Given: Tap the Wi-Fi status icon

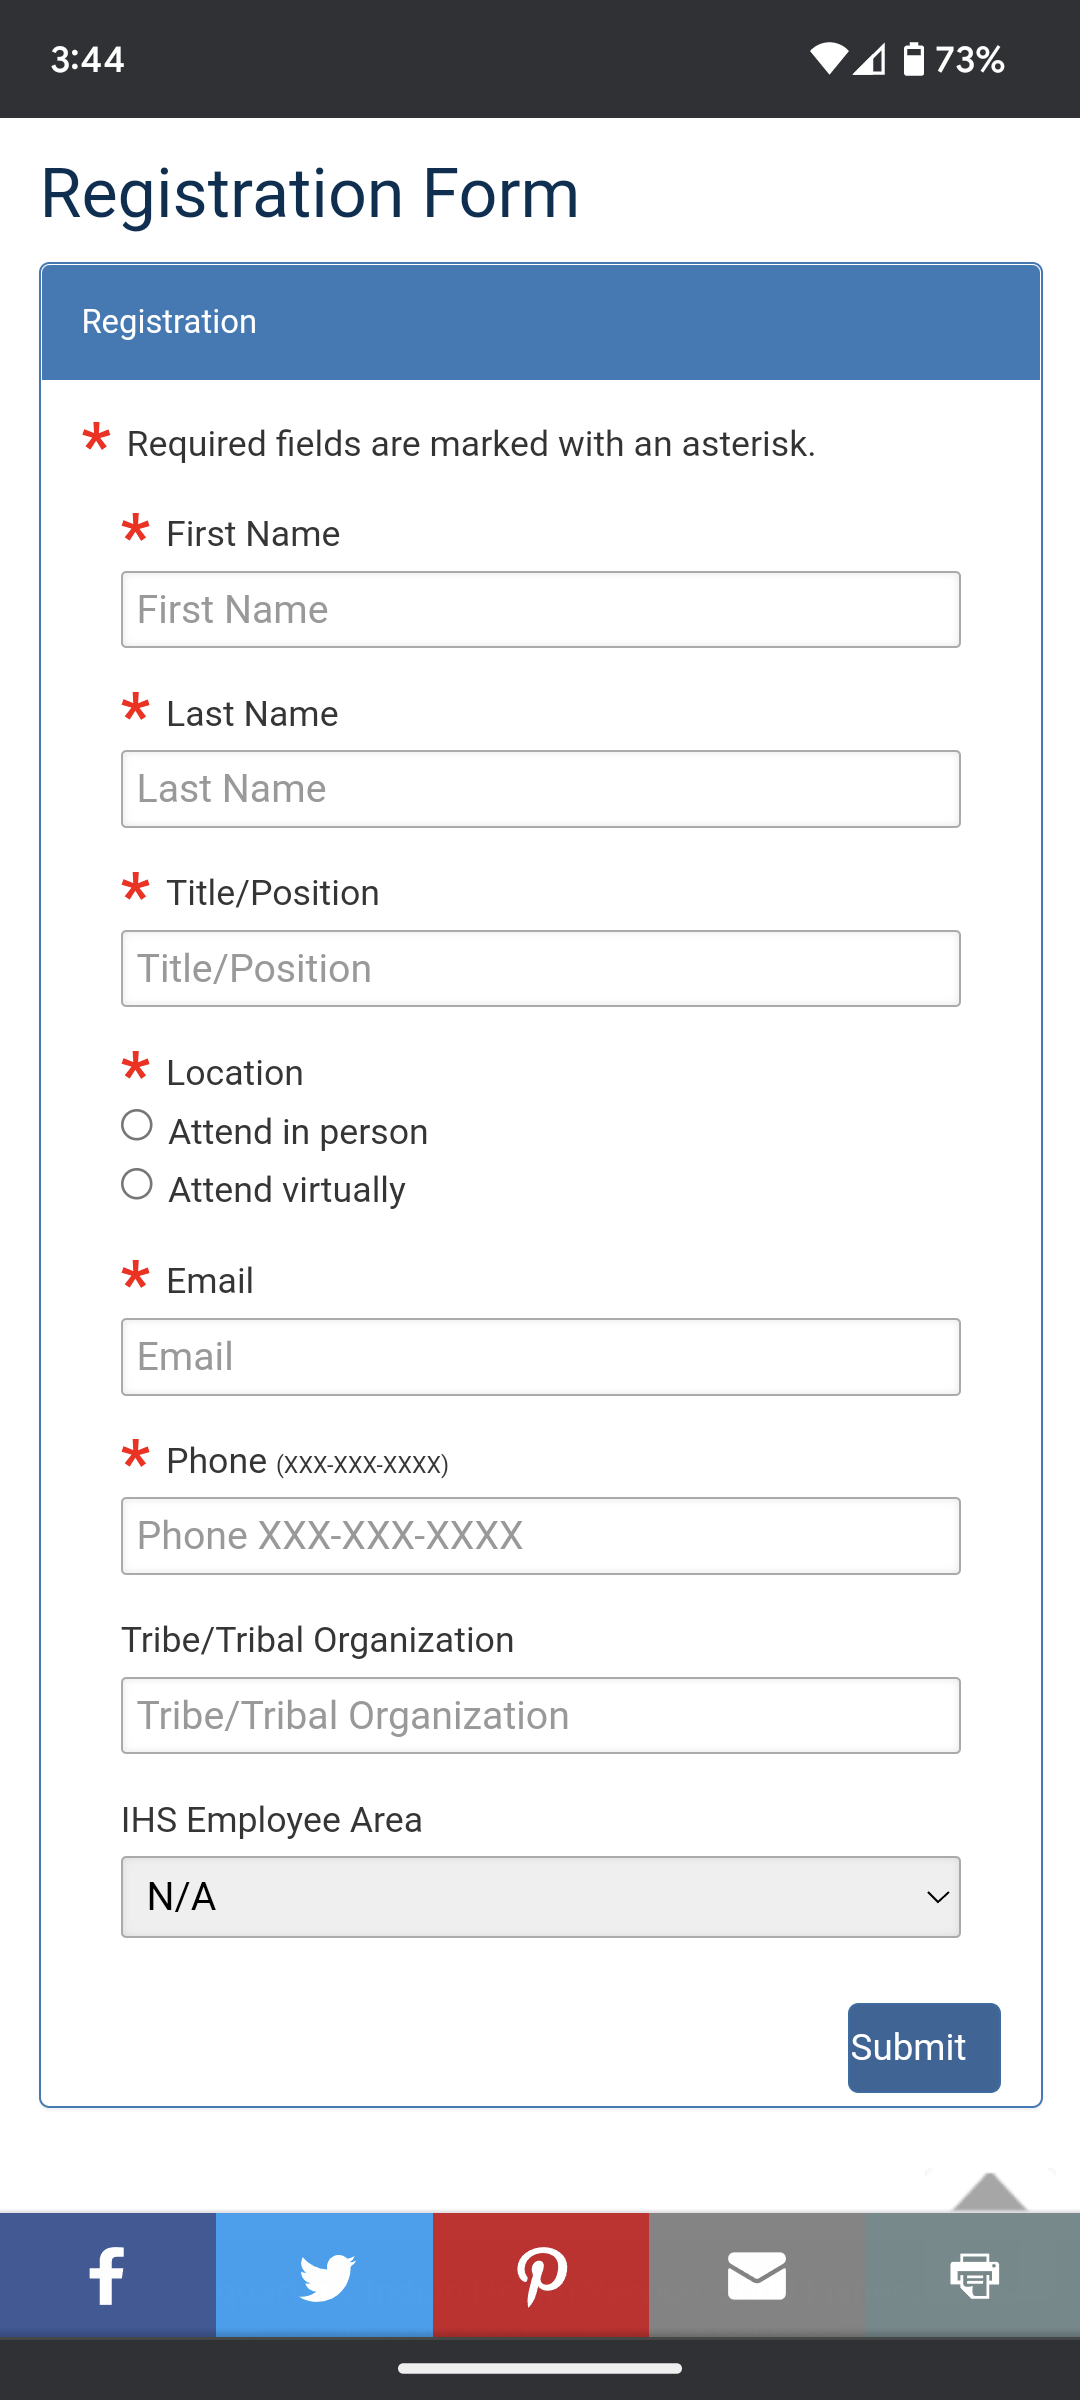Looking at the screenshot, I should pyautogui.click(x=829, y=59).
